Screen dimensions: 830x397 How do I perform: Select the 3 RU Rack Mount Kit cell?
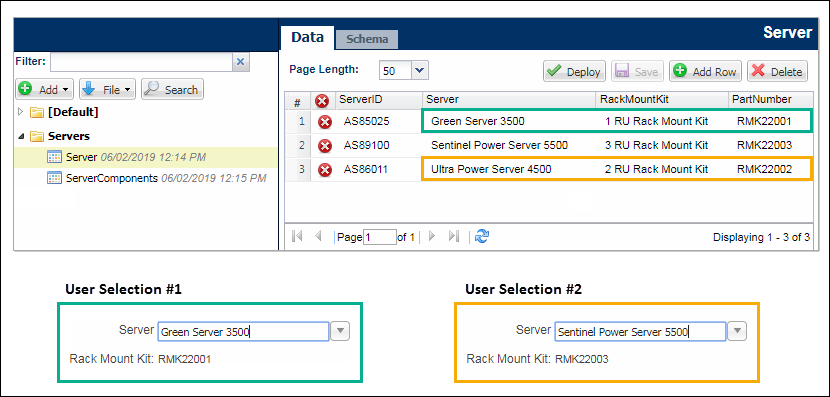pyautogui.click(x=662, y=145)
